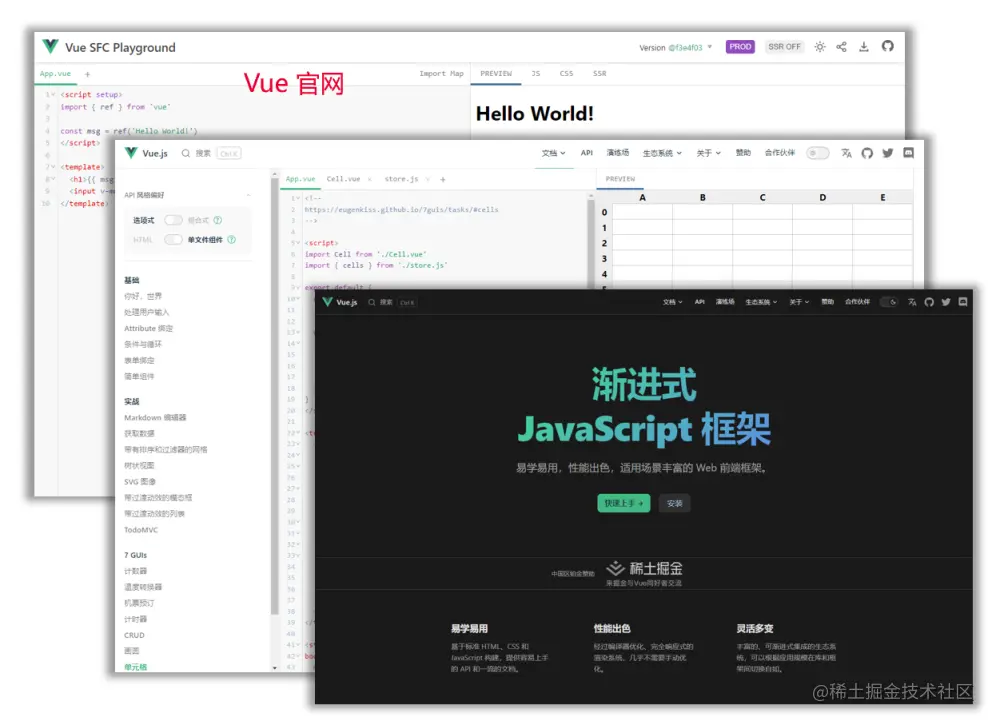Open the Markdown 编辑器 example in sidebar

[x=155, y=417]
